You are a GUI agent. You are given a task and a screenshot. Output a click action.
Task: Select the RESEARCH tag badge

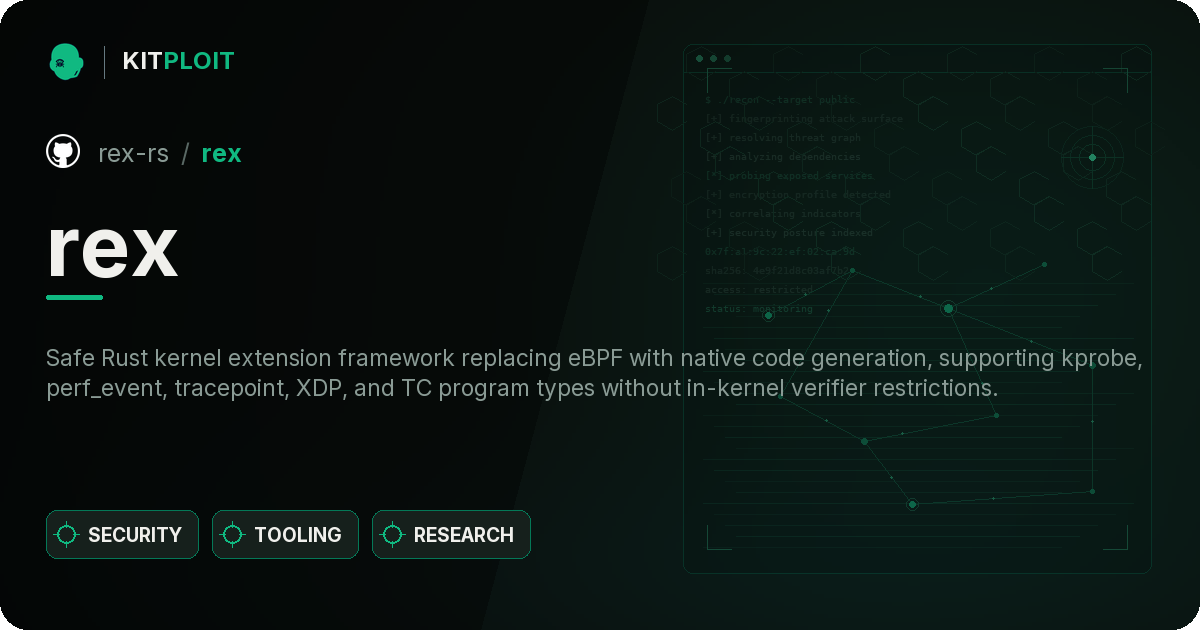[451, 535]
